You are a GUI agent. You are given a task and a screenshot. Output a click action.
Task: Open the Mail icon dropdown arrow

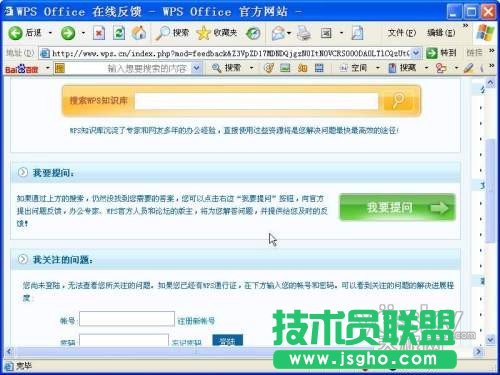pyautogui.click(x=289, y=33)
